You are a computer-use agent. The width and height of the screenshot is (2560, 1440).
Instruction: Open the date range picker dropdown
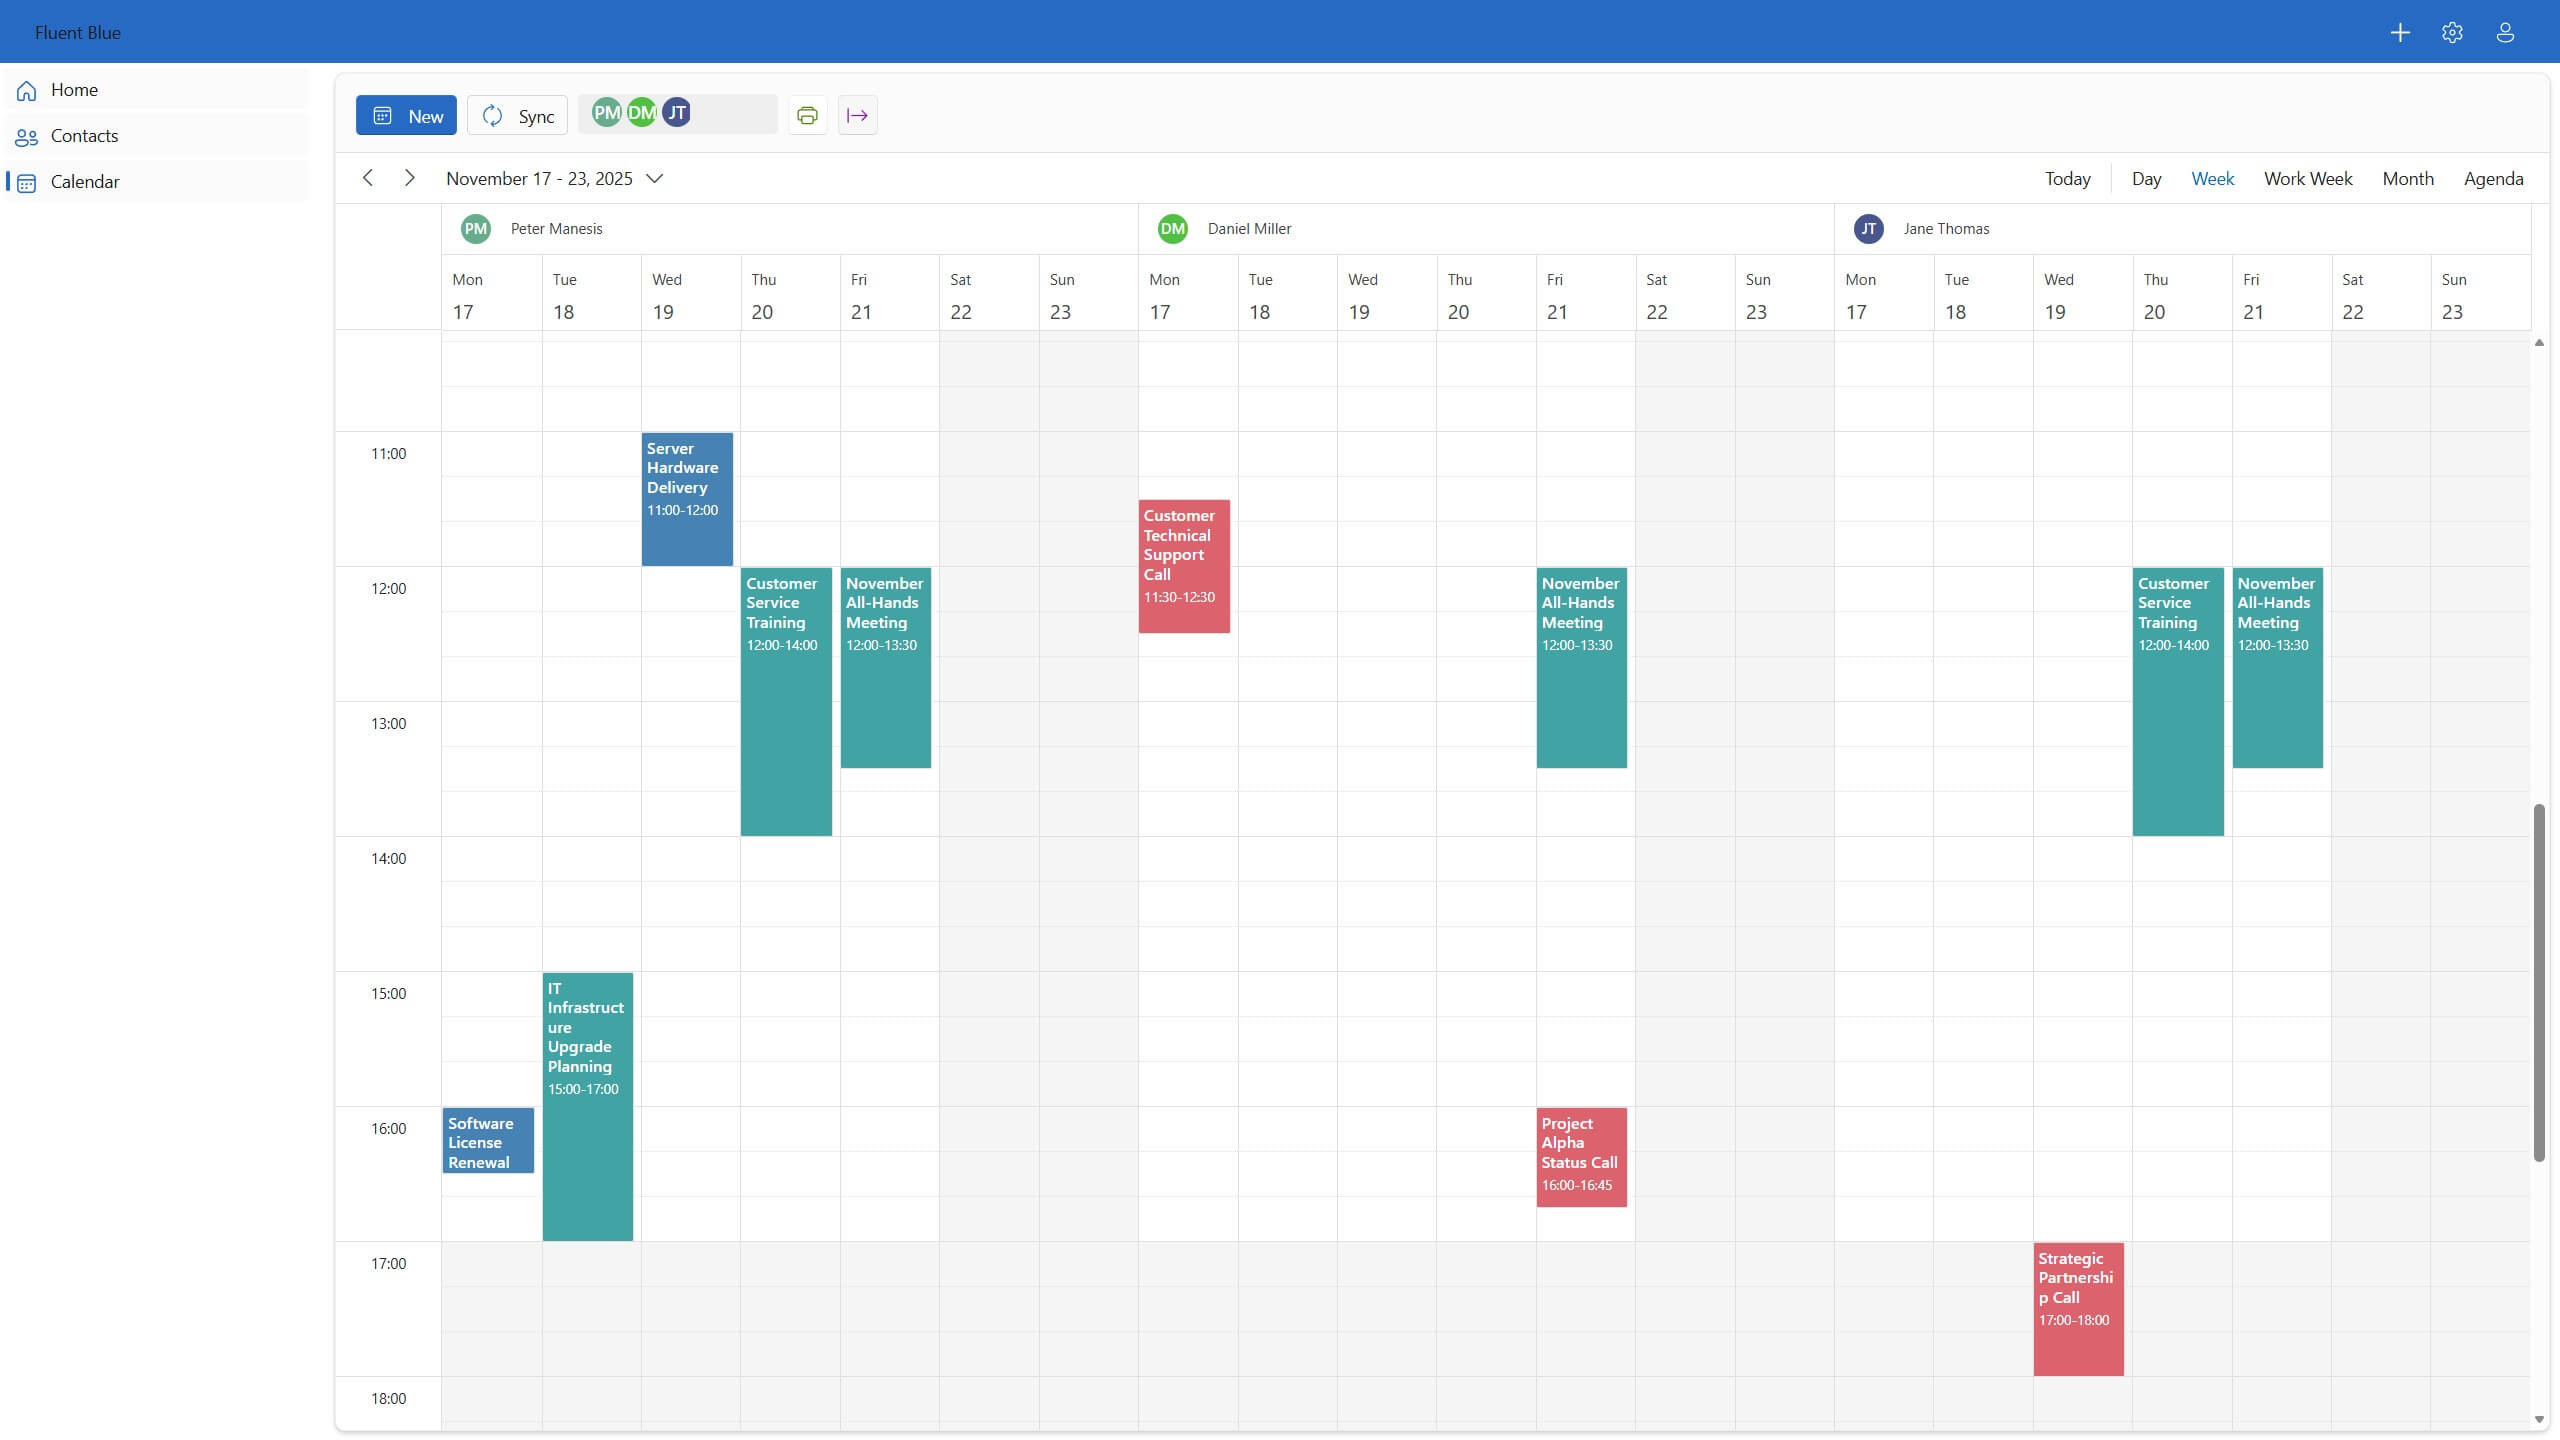pos(656,178)
